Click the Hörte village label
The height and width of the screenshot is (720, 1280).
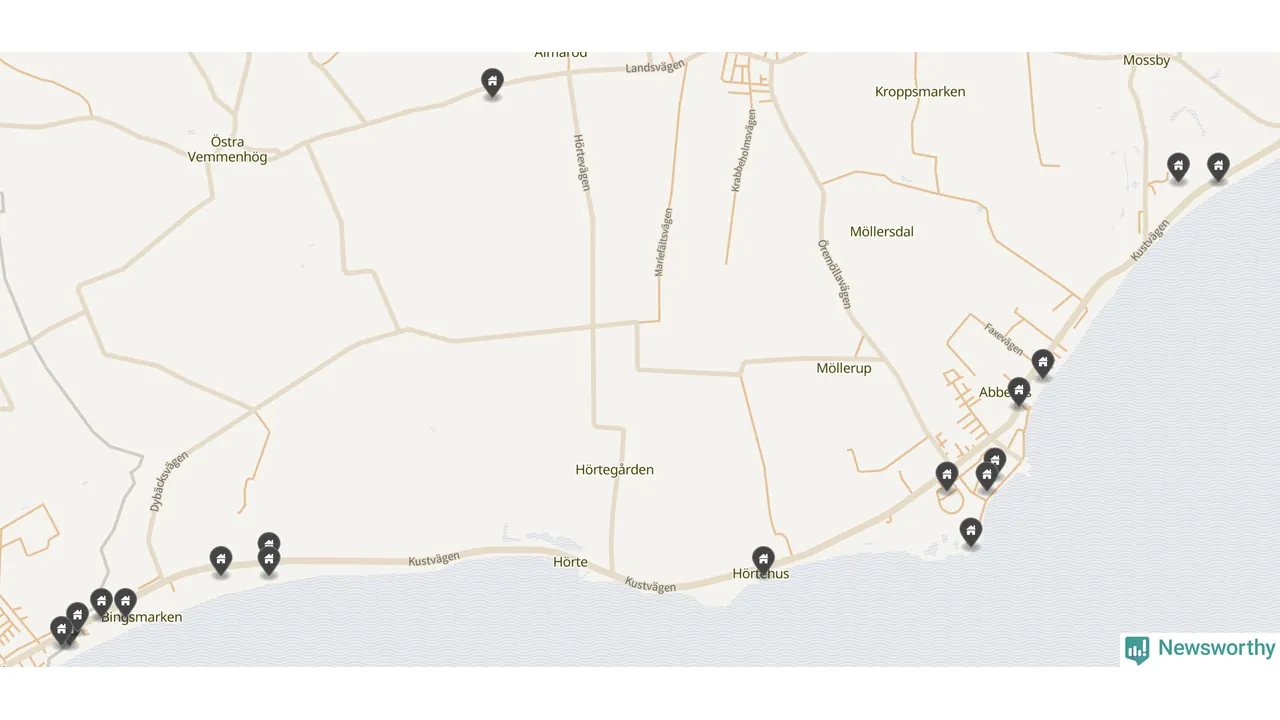(x=570, y=562)
